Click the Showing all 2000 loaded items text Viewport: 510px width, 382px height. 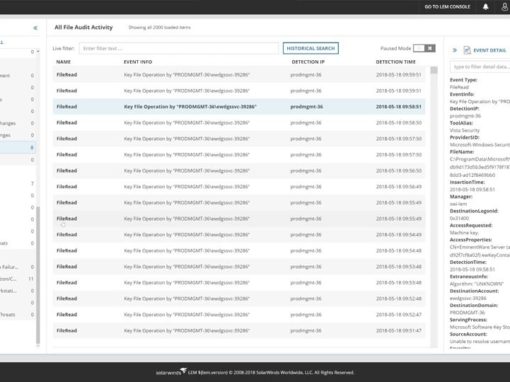coord(159,27)
